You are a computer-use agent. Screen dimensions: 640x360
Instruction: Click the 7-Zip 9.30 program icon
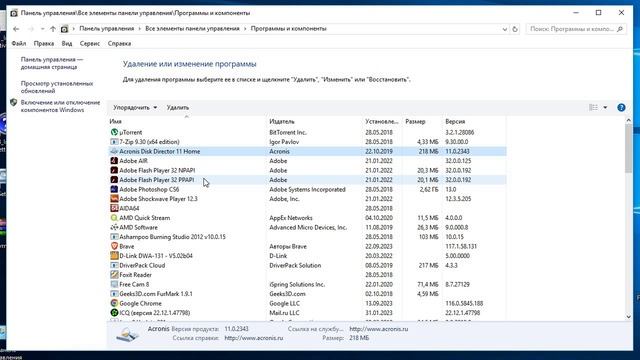tap(114, 142)
